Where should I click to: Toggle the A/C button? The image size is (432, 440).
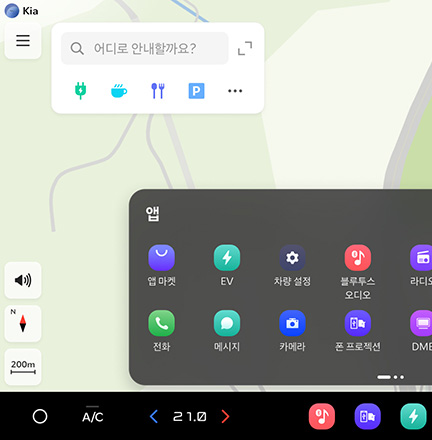[93, 416]
